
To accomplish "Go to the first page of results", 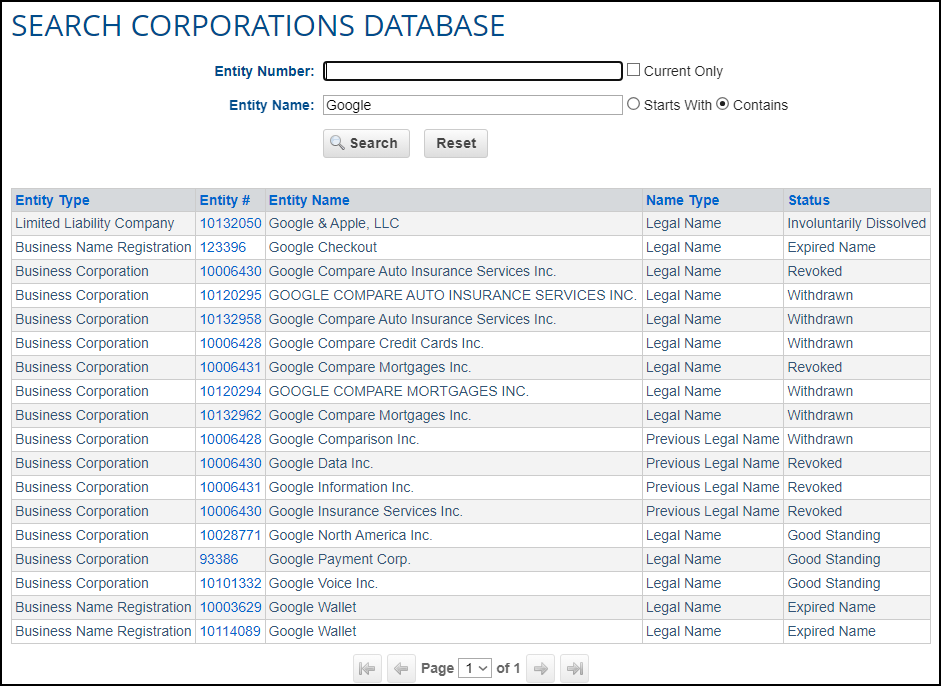I will point(367,668).
